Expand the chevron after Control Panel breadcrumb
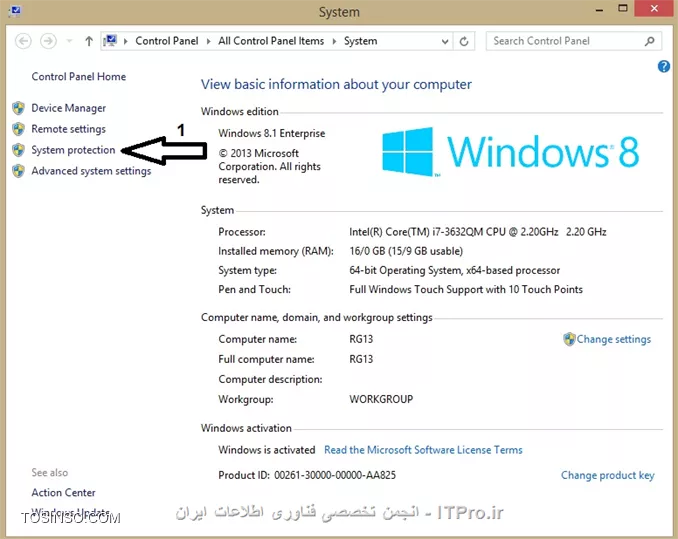Viewport: 678px width, 539px height. pos(208,41)
